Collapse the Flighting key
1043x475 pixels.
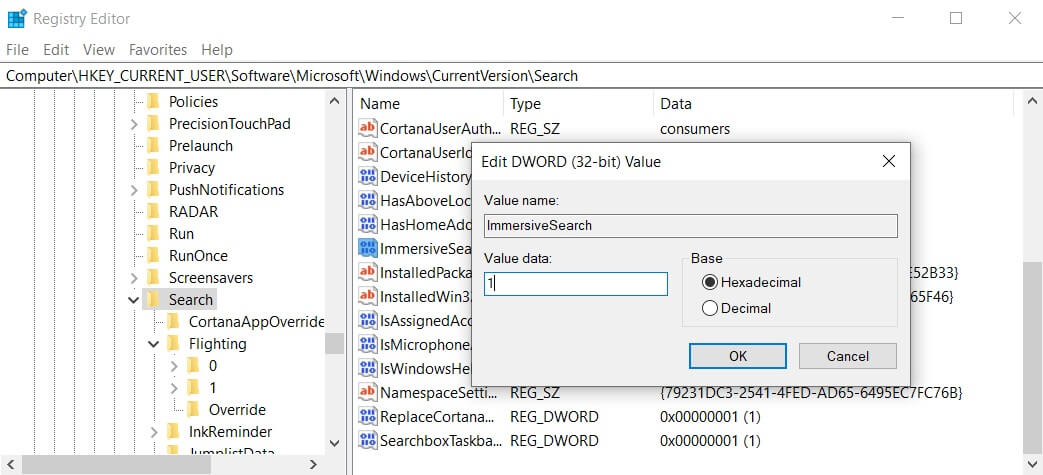coord(154,344)
